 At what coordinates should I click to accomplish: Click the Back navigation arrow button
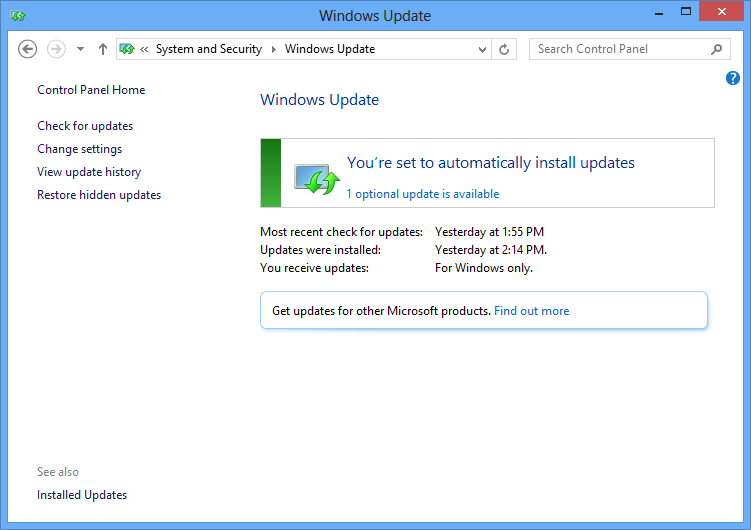tap(28, 49)
